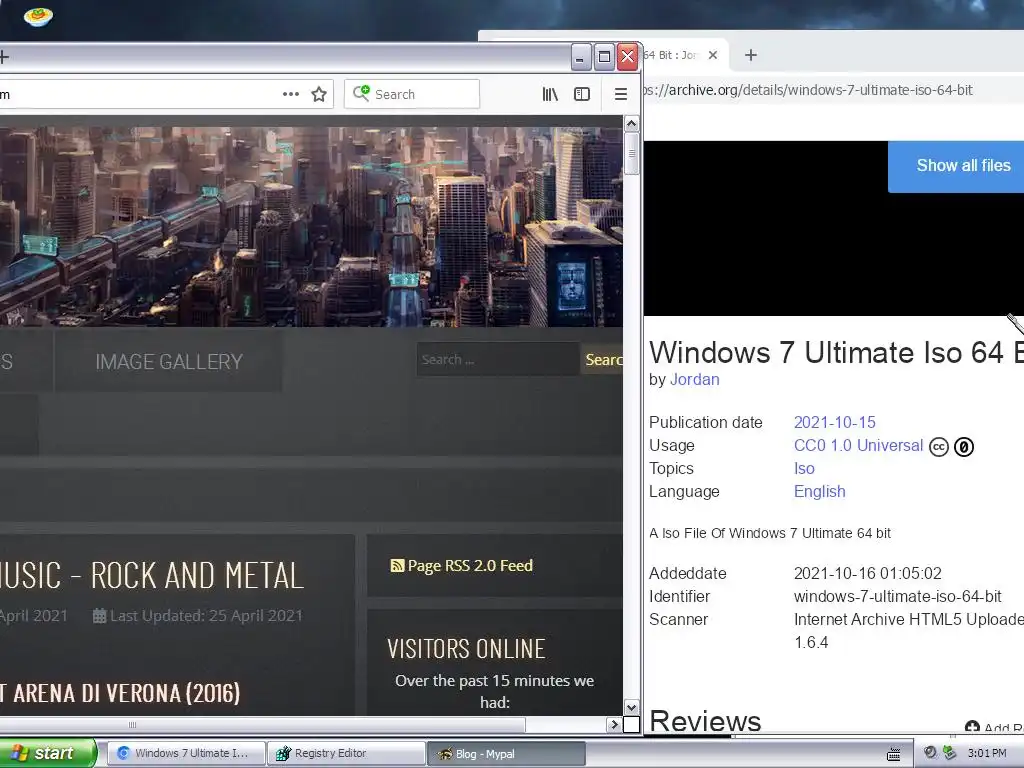This screenshot has width=1024, height=768.
Task: Click the on-screen keyboard tray icon
Action: 893,754
